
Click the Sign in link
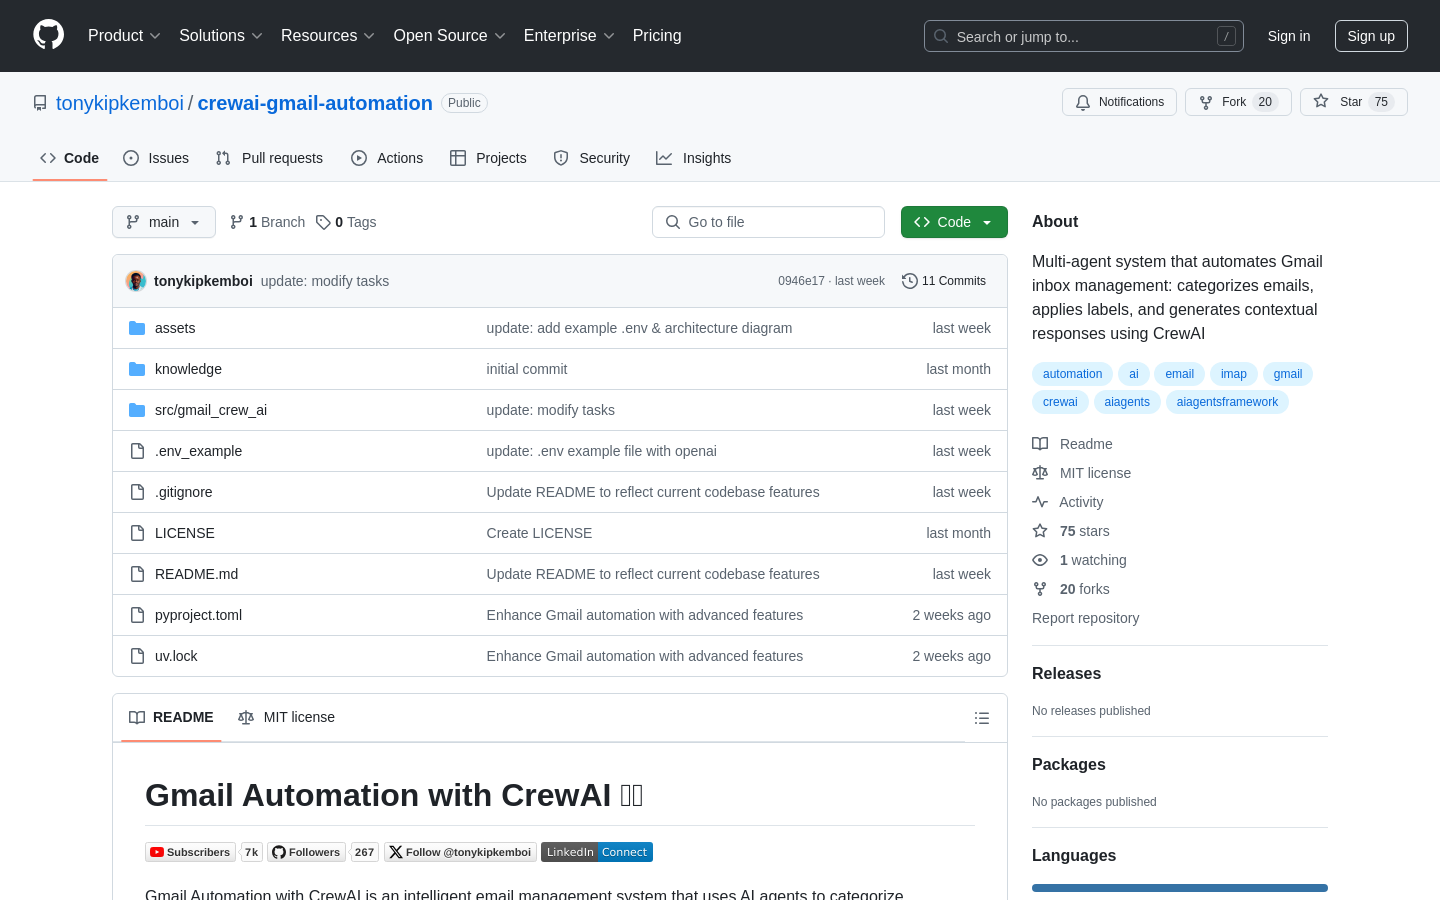tap(1289, 36)
